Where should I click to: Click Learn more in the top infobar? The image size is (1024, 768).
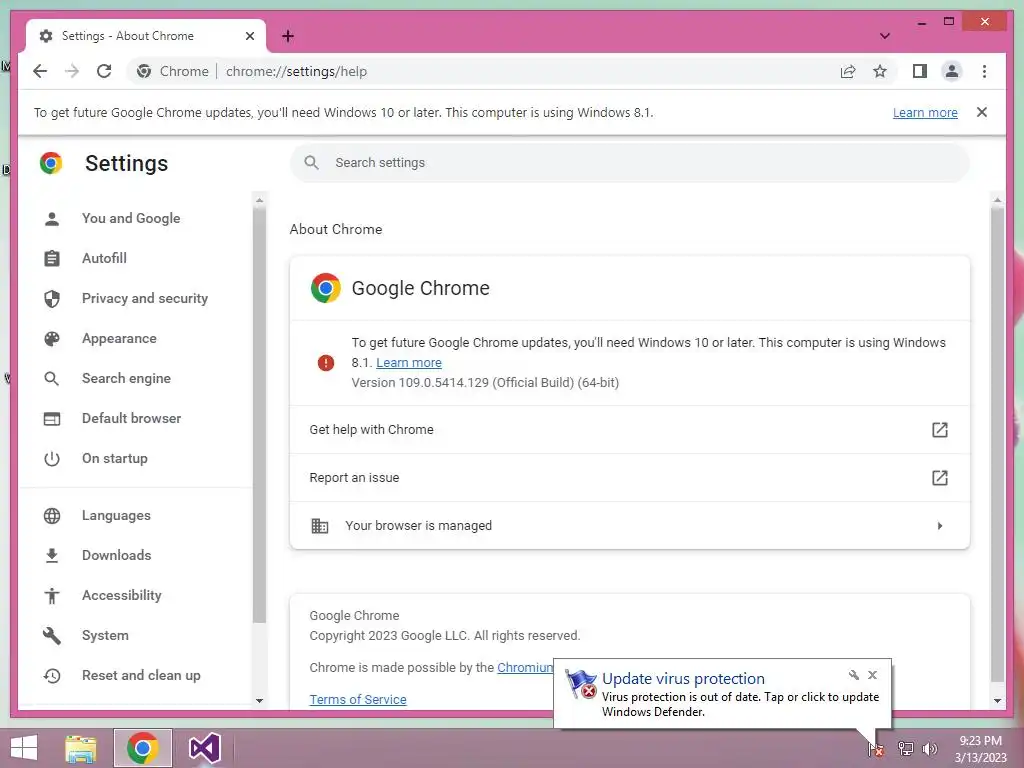point(925,112)
